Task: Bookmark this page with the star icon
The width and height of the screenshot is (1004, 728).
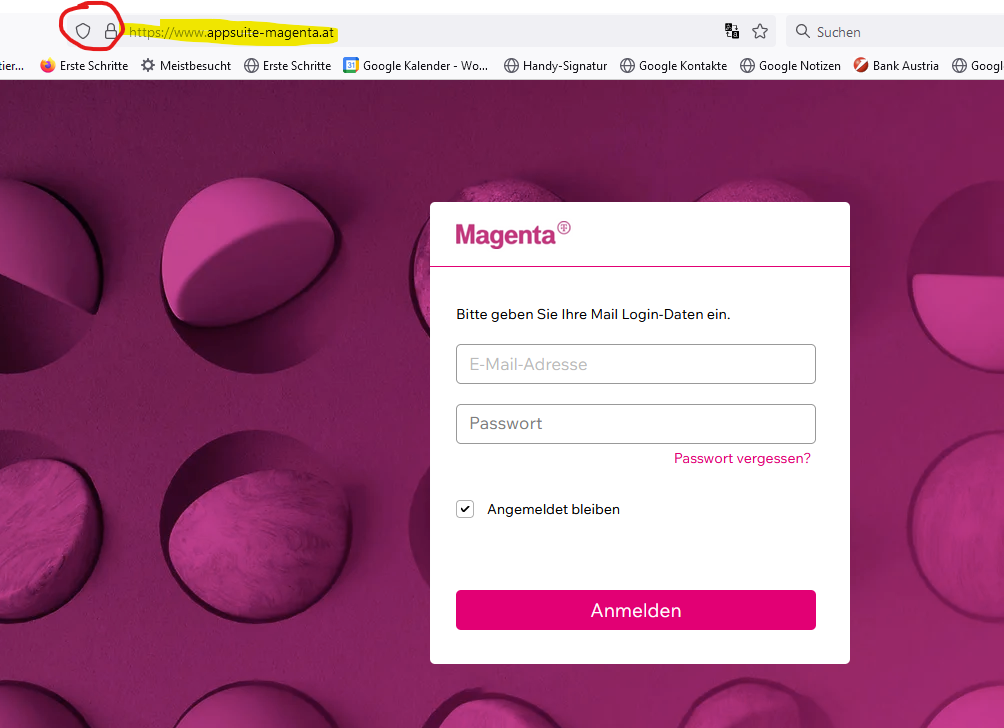Action: 760,31
